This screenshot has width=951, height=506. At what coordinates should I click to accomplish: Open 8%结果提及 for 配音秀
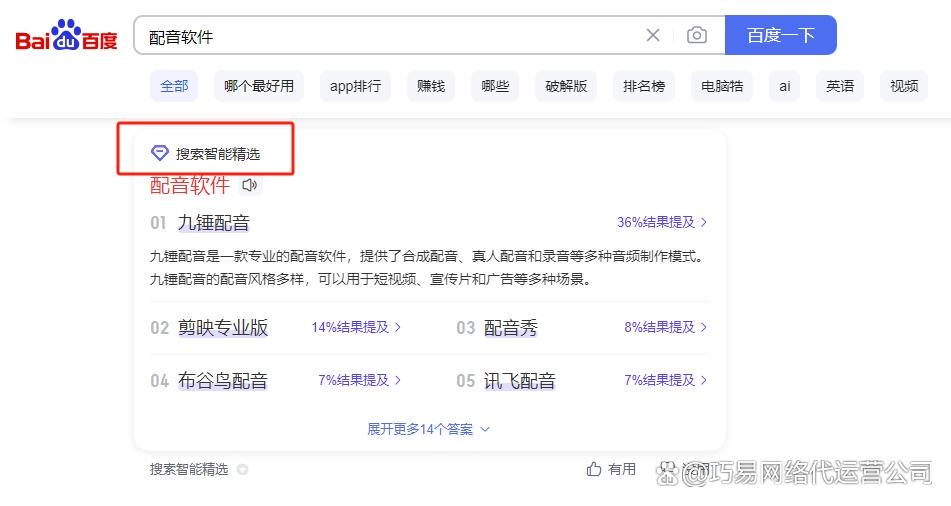click(665, 327)
